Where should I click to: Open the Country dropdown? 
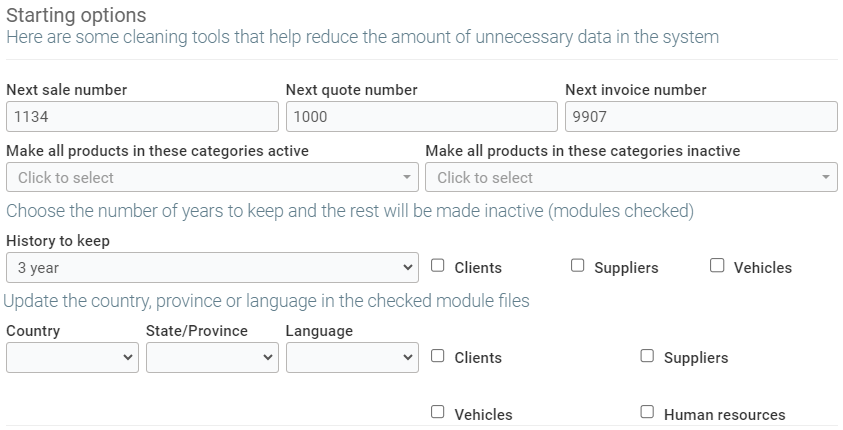(72, 358)
